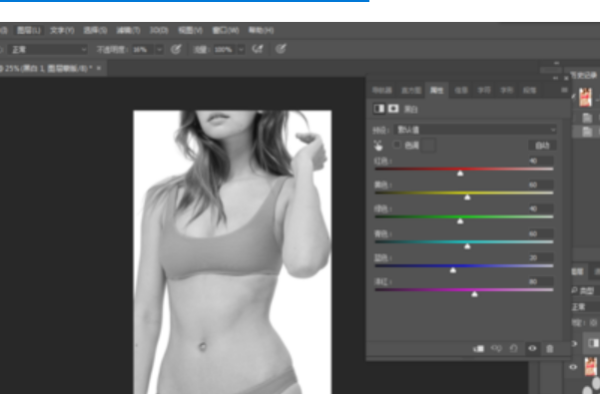
Task: Open the 预设 preset dropdown
Action: (475, 130)
